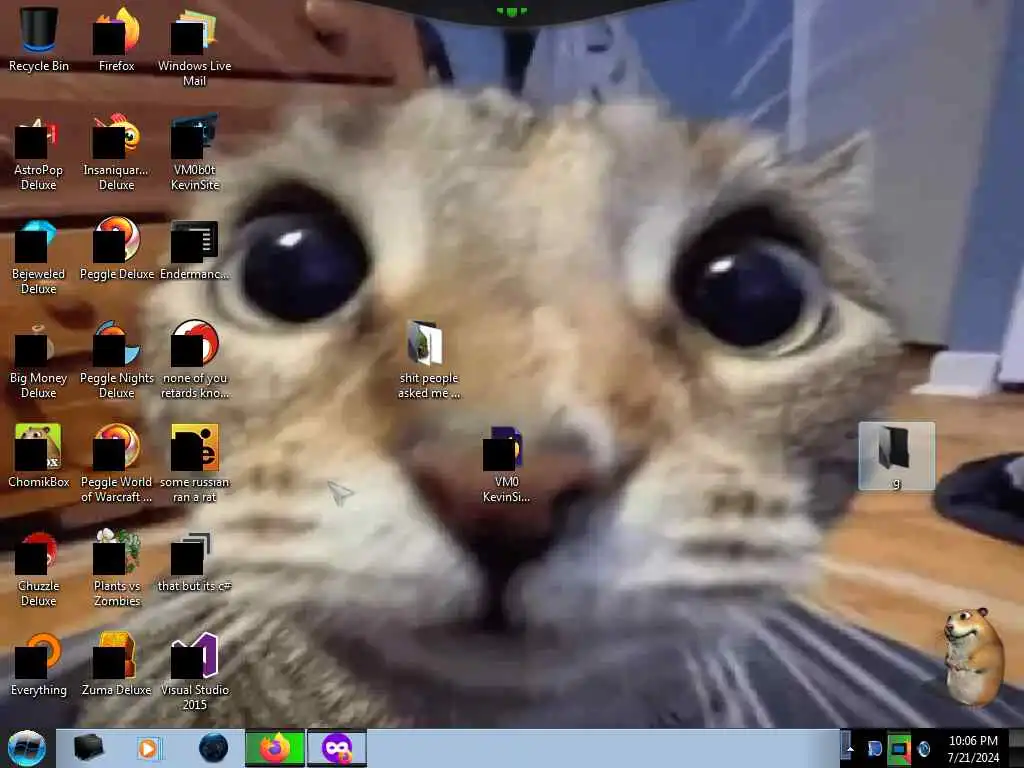Click the green monitor tray icon

(899, 749)
